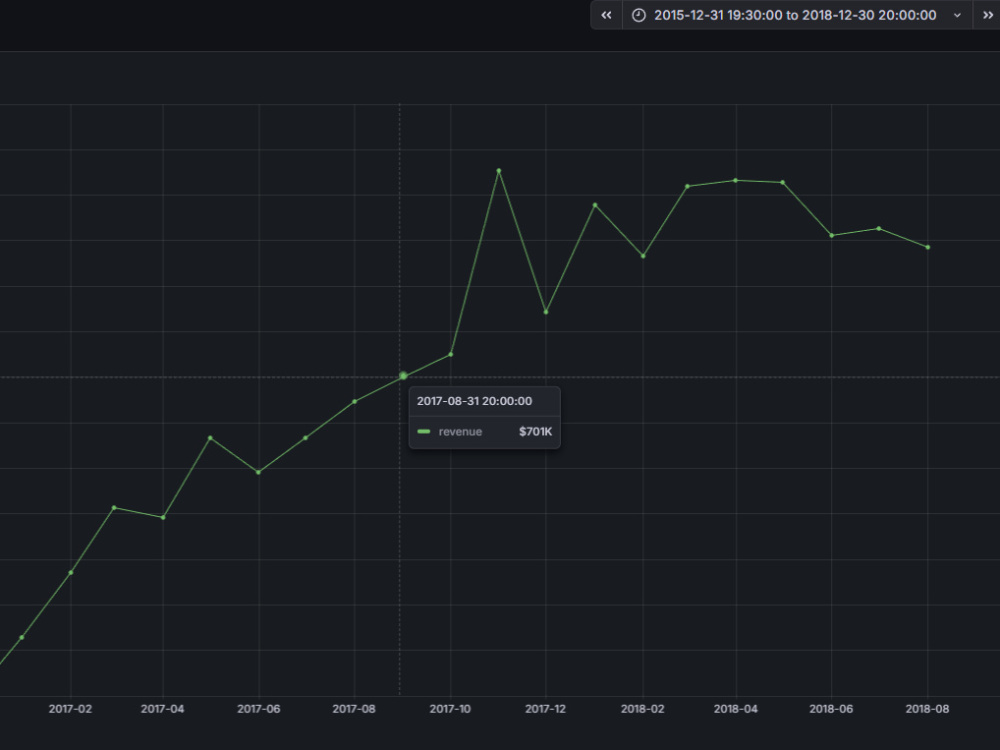Screen dimensions: 1000x750
Task: Click the 2017-10 x-axis label
Action: [450, 709]
